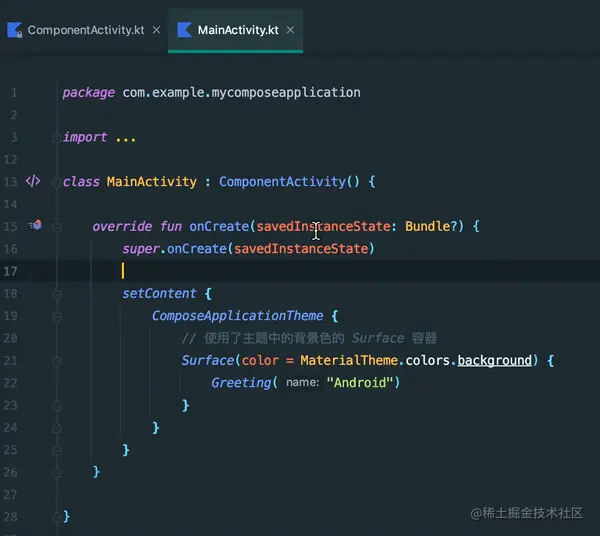Click the override keyword on line 15
This screenshot has width=600, height=536.
click(122, 226)
